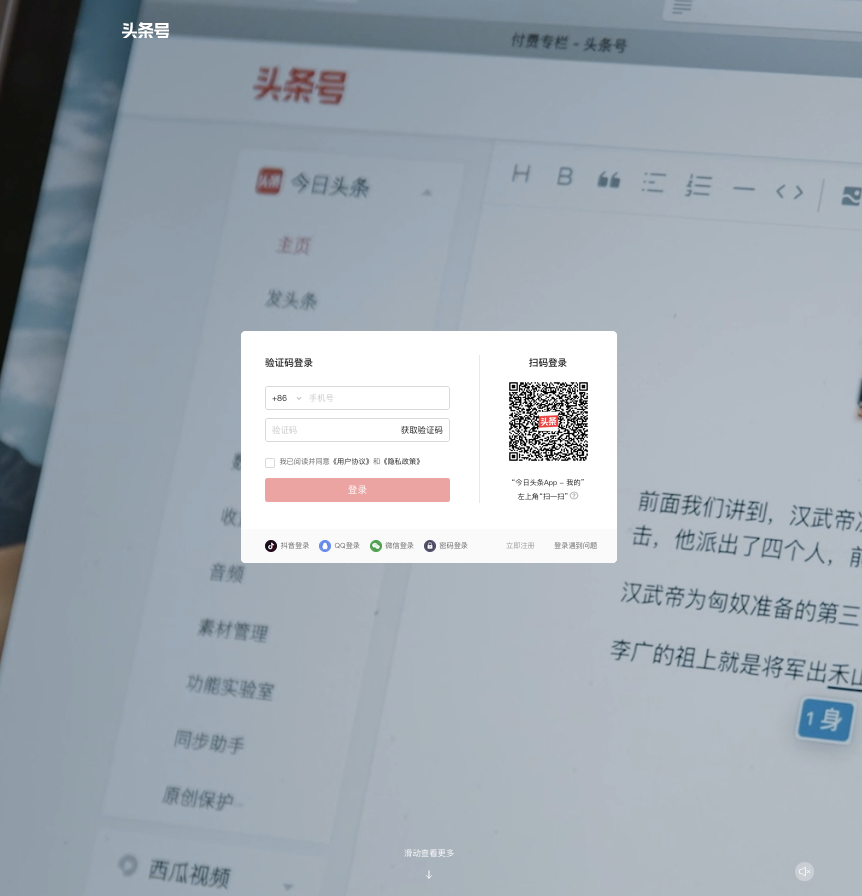Choose QQ登录 with the QQ icon

[340, 546]
